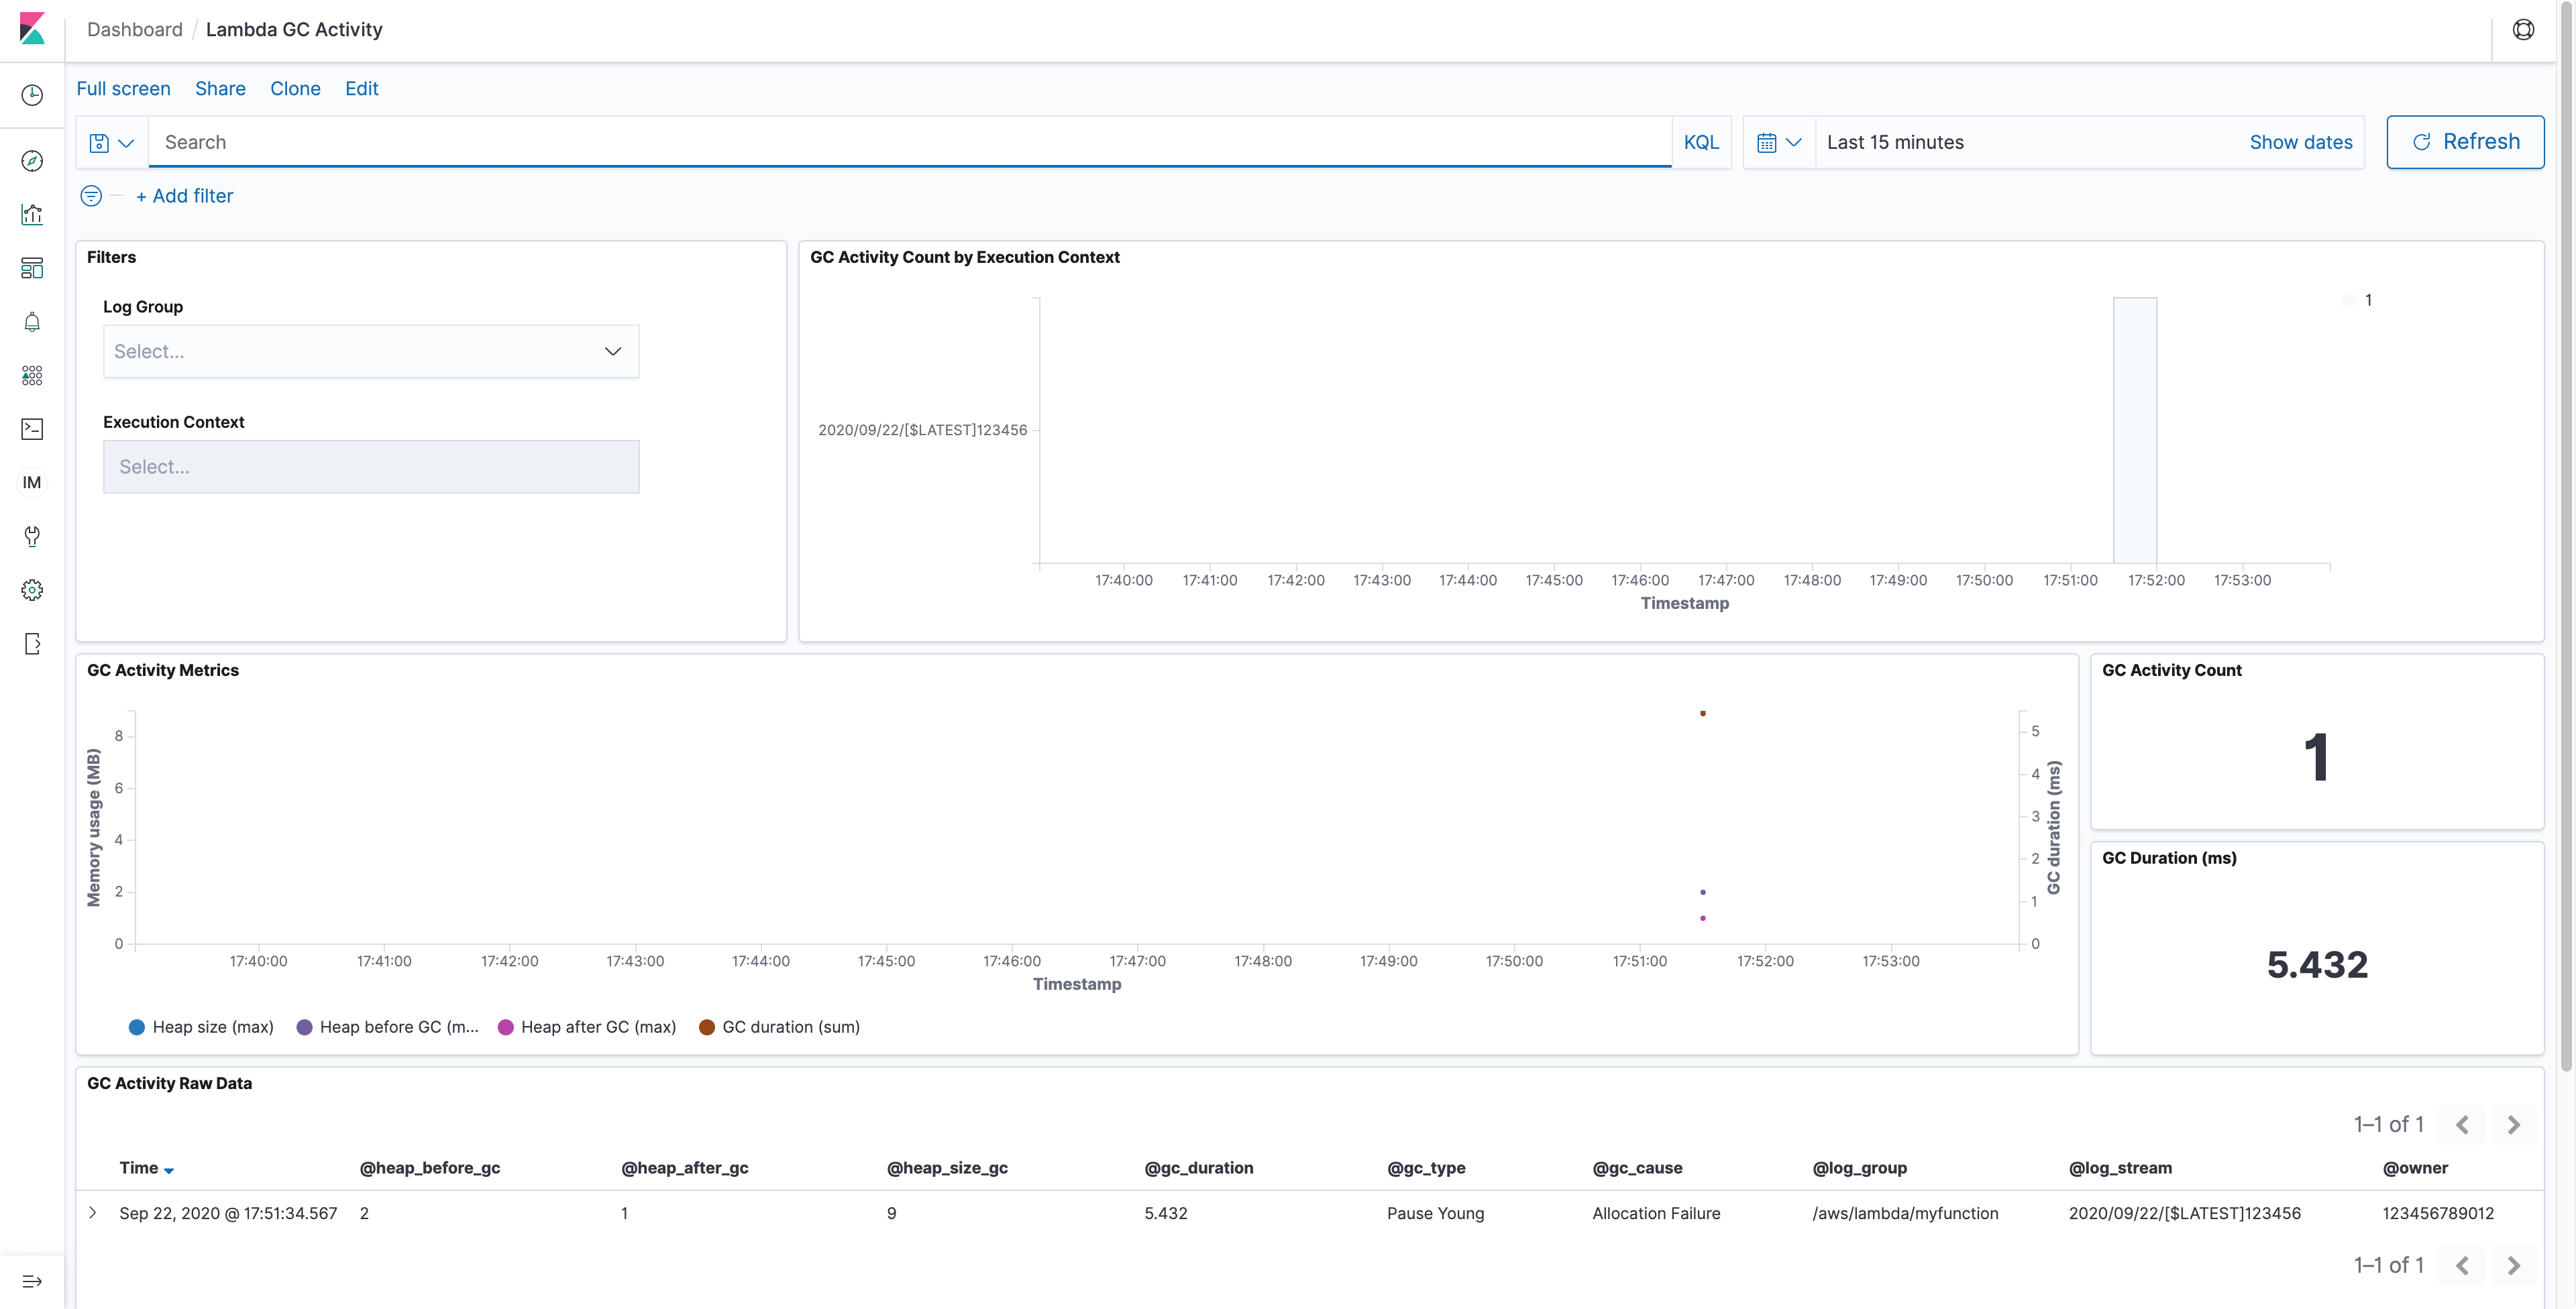Open Management via the gear icon
Viewport: 2576px width, 1309px height.
(x=32, y=590)
